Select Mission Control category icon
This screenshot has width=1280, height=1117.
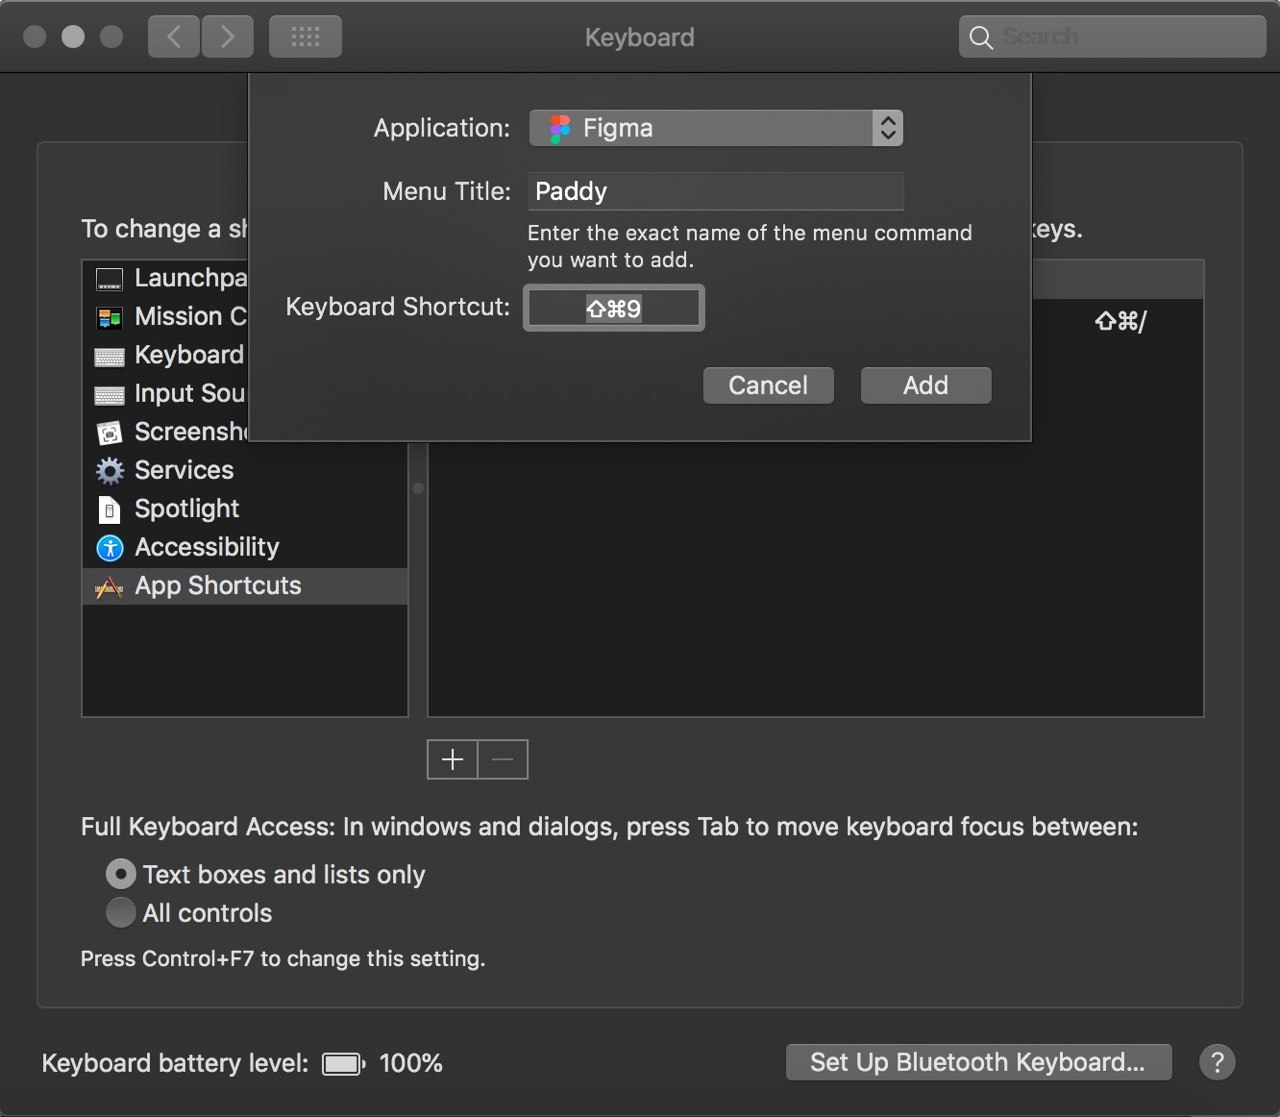[x=109, y=318]
